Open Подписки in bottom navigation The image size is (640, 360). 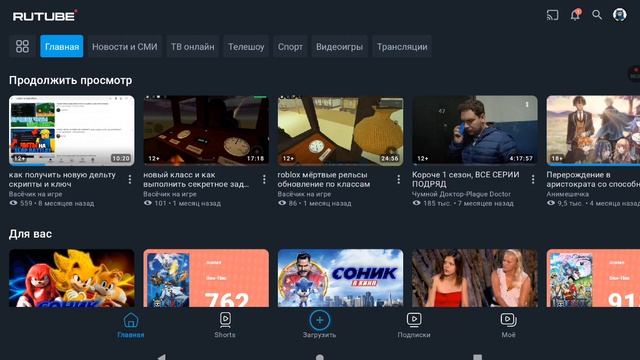(414, 325)
